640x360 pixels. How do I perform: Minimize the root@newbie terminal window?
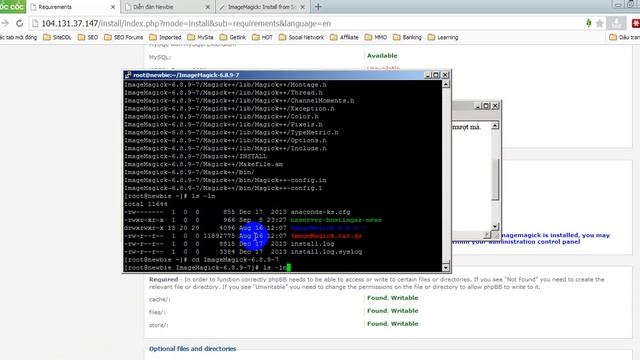427,75
